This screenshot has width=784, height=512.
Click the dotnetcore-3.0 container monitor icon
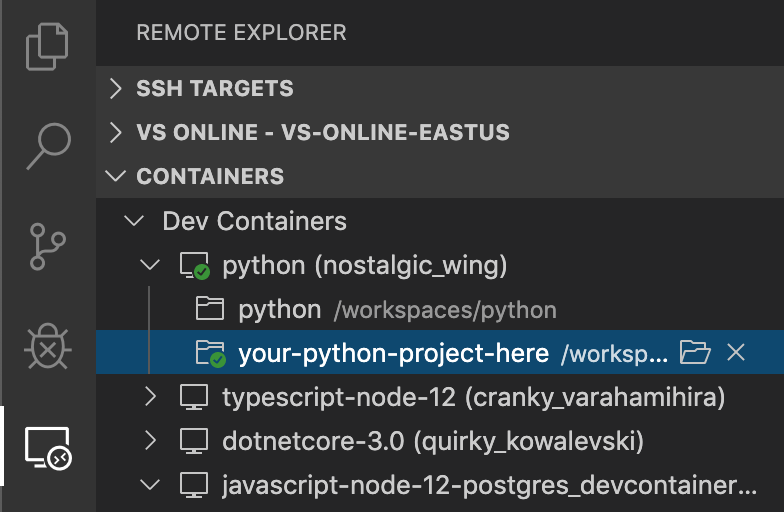194,441
